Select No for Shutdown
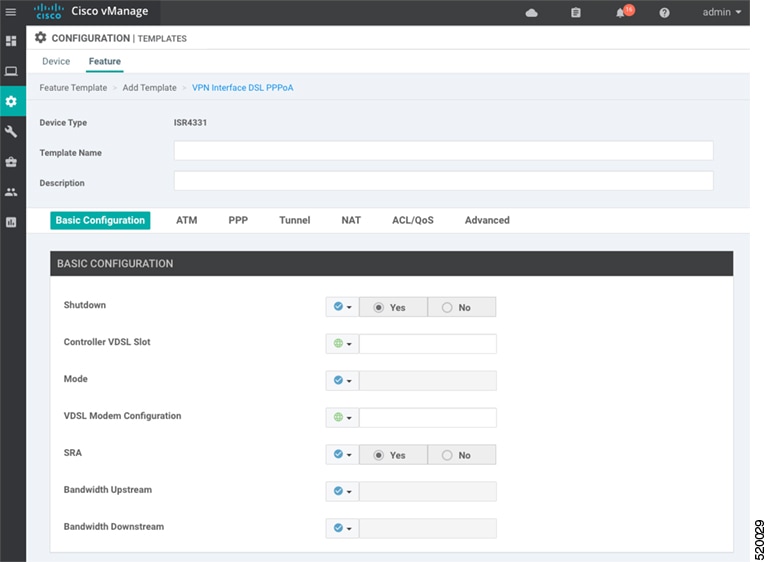 462,307
